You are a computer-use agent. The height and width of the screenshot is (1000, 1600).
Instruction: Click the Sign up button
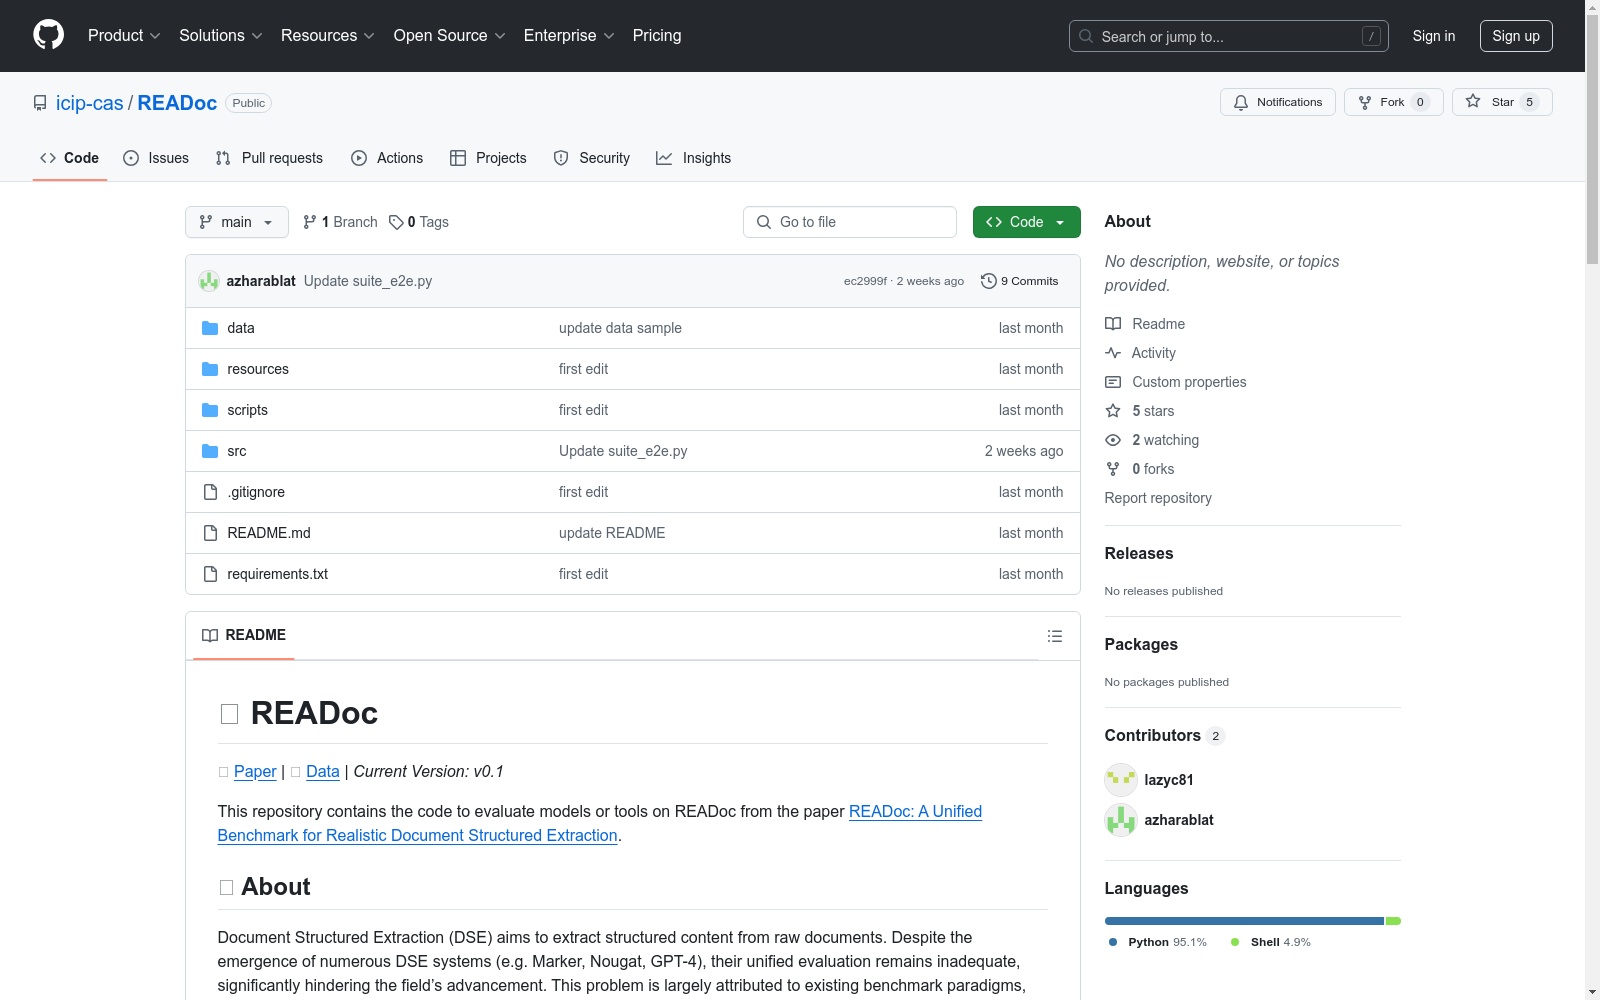click(1516, 36)
